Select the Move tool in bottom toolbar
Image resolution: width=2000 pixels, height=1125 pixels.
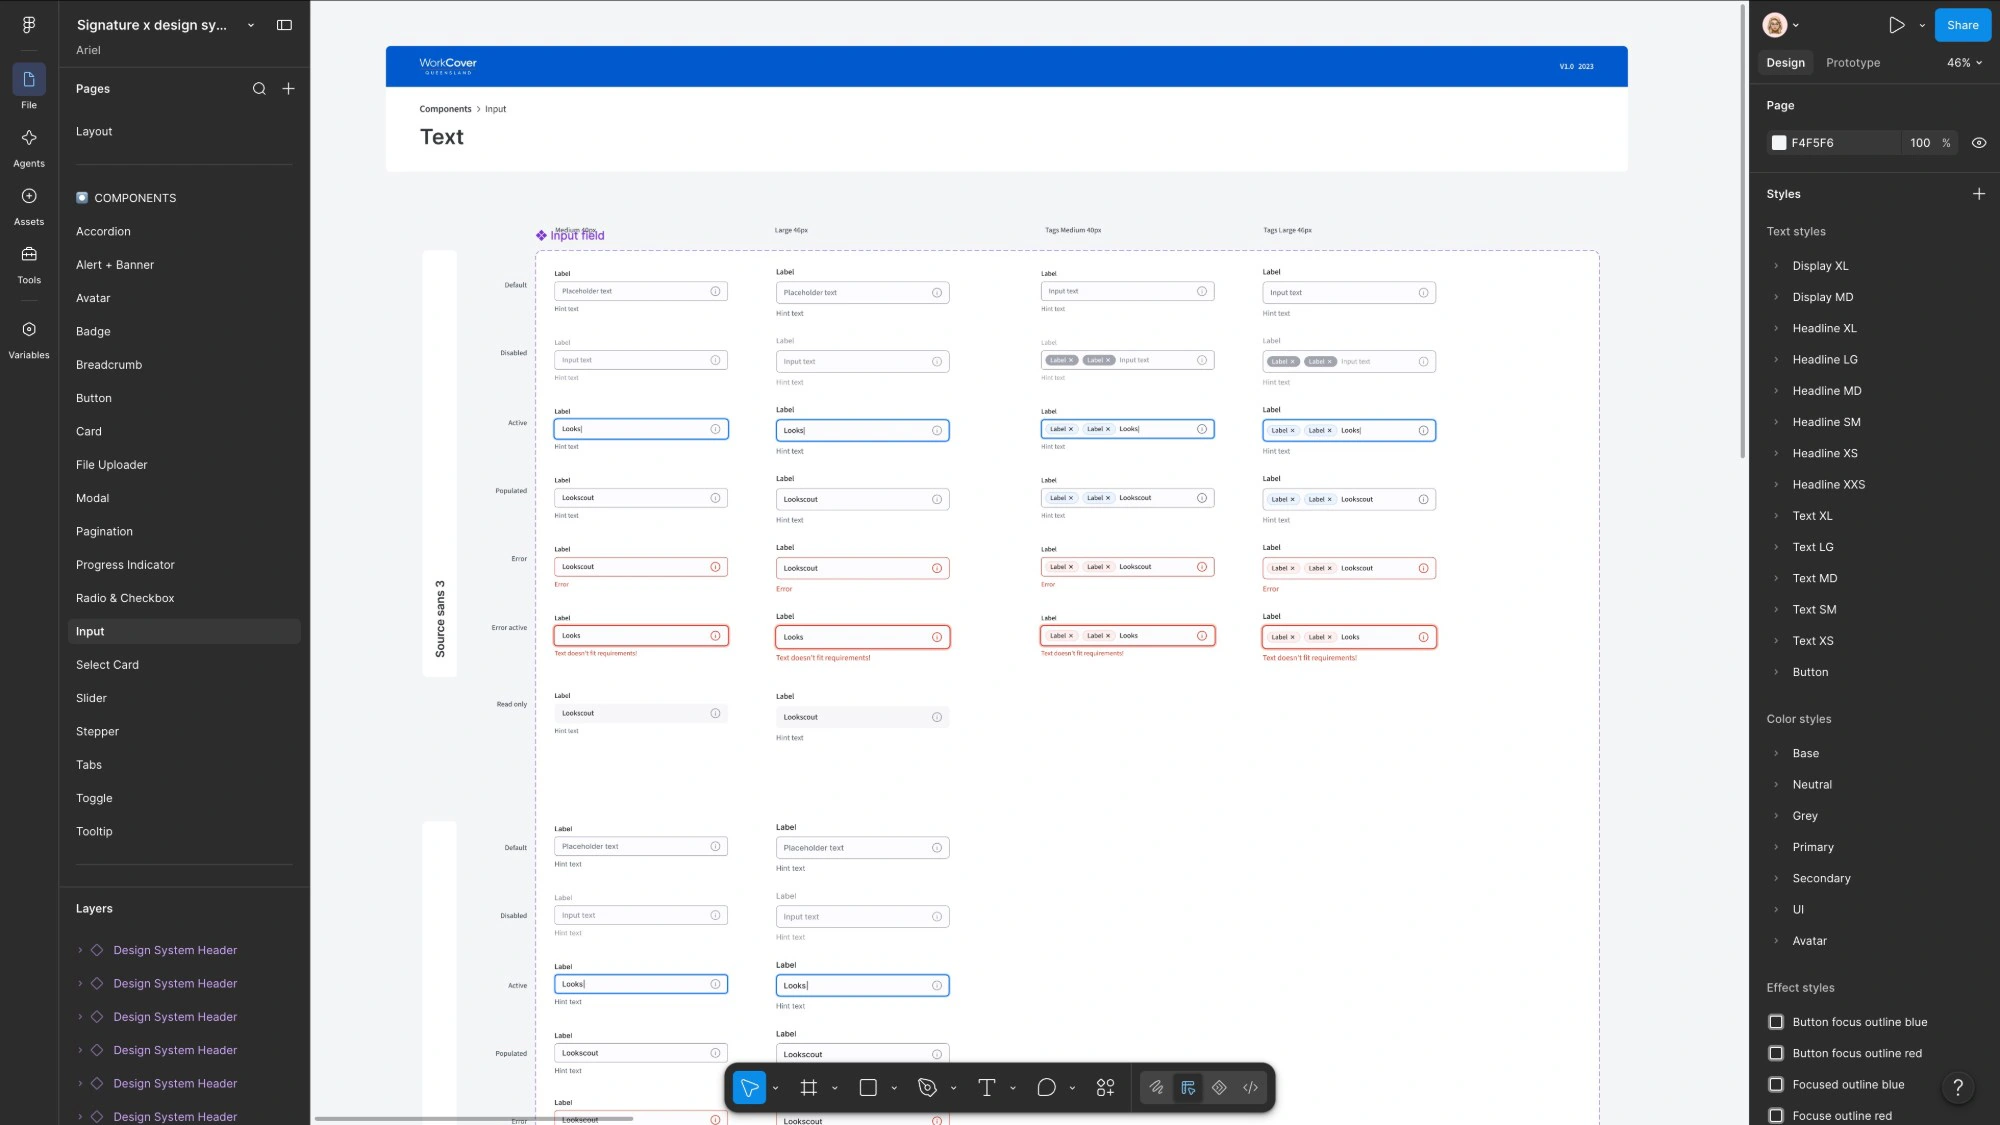pyautogui.click(x=749, y=1087)
